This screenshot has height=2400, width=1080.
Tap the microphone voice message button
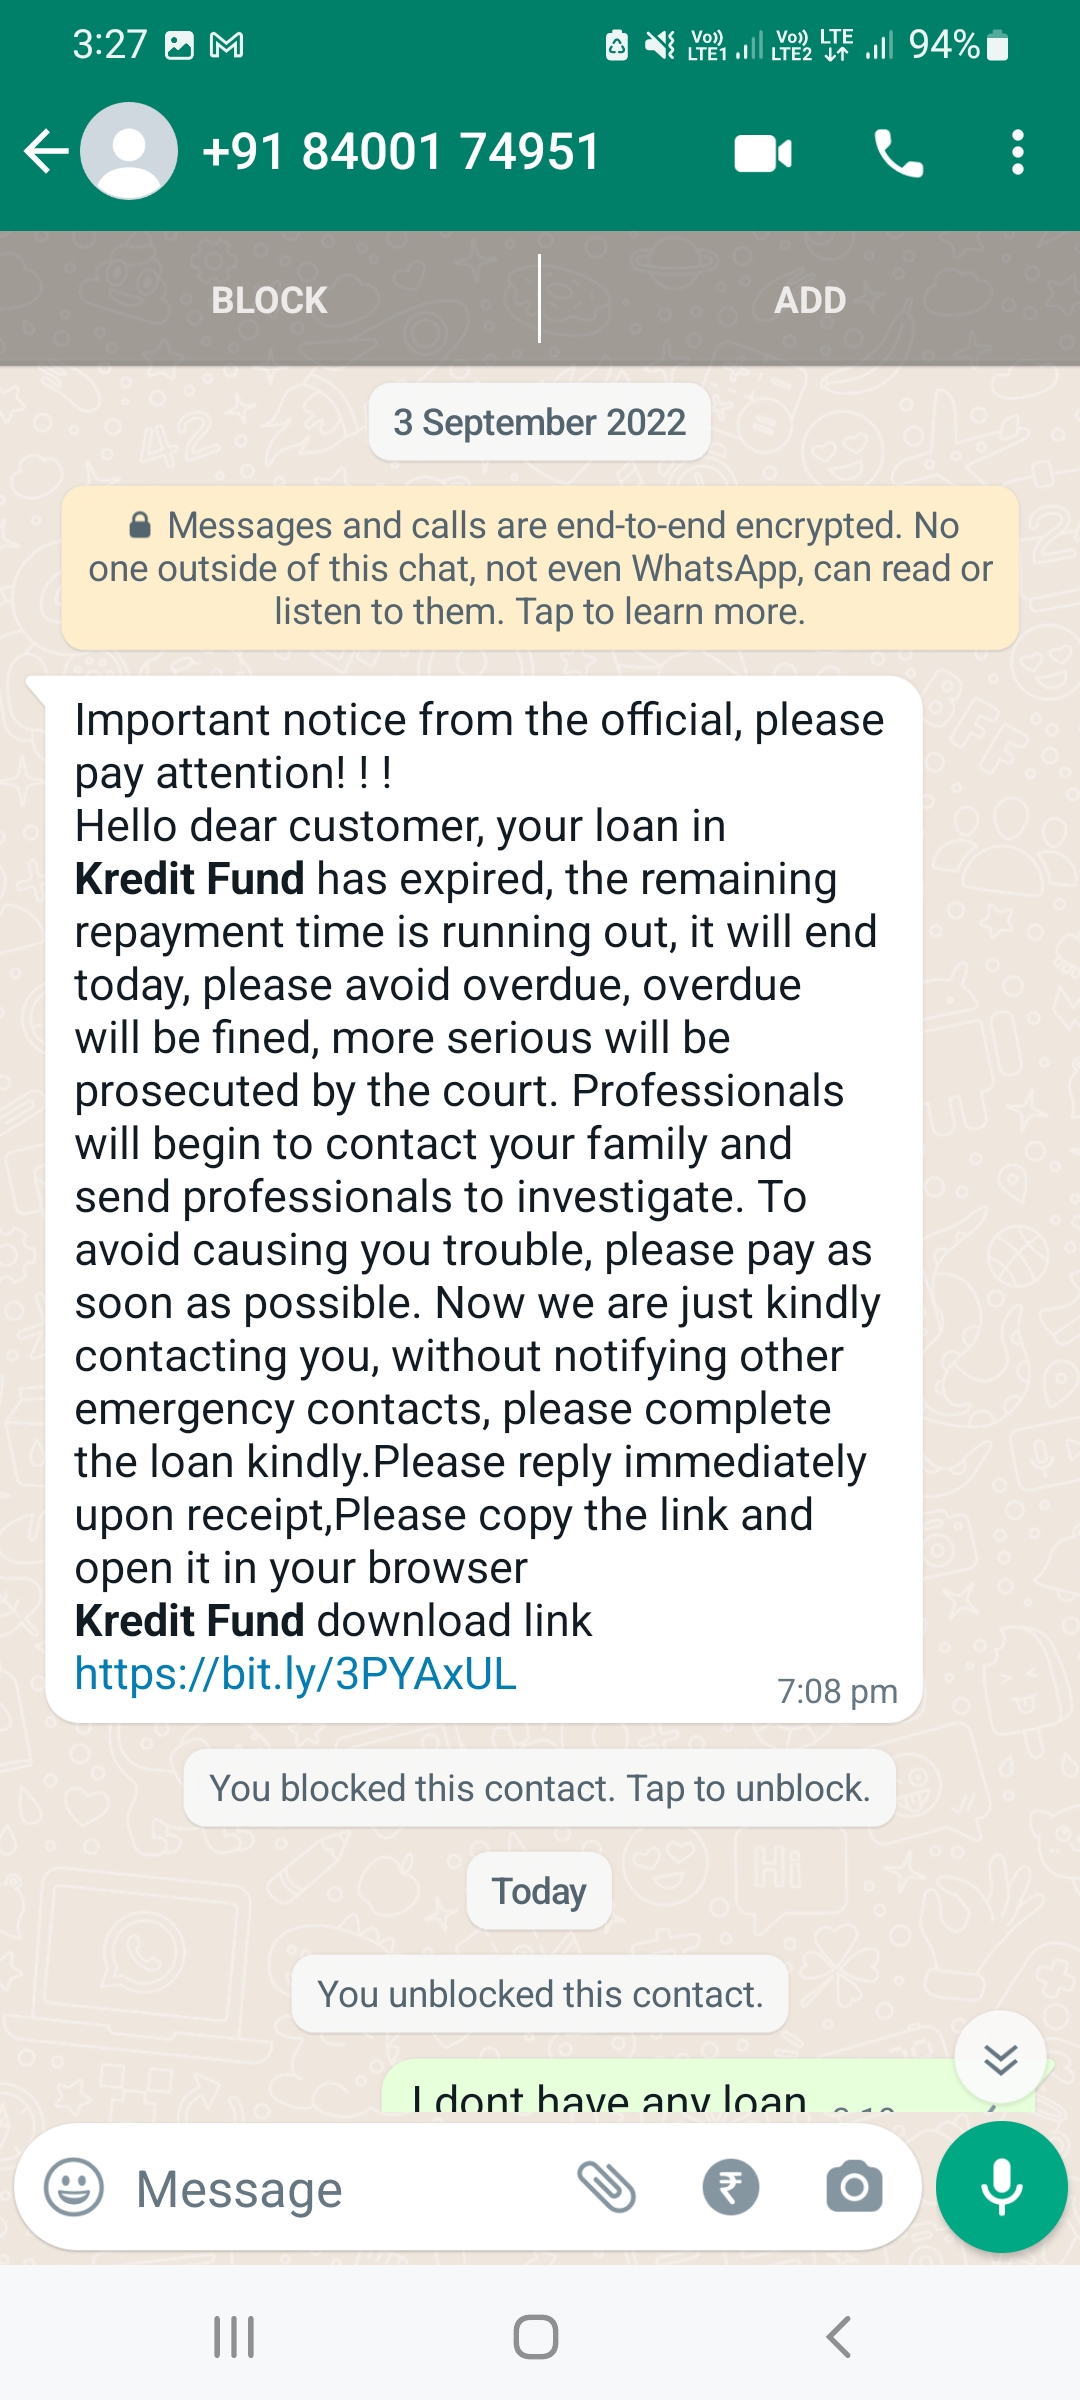tap(1001, 2187)
